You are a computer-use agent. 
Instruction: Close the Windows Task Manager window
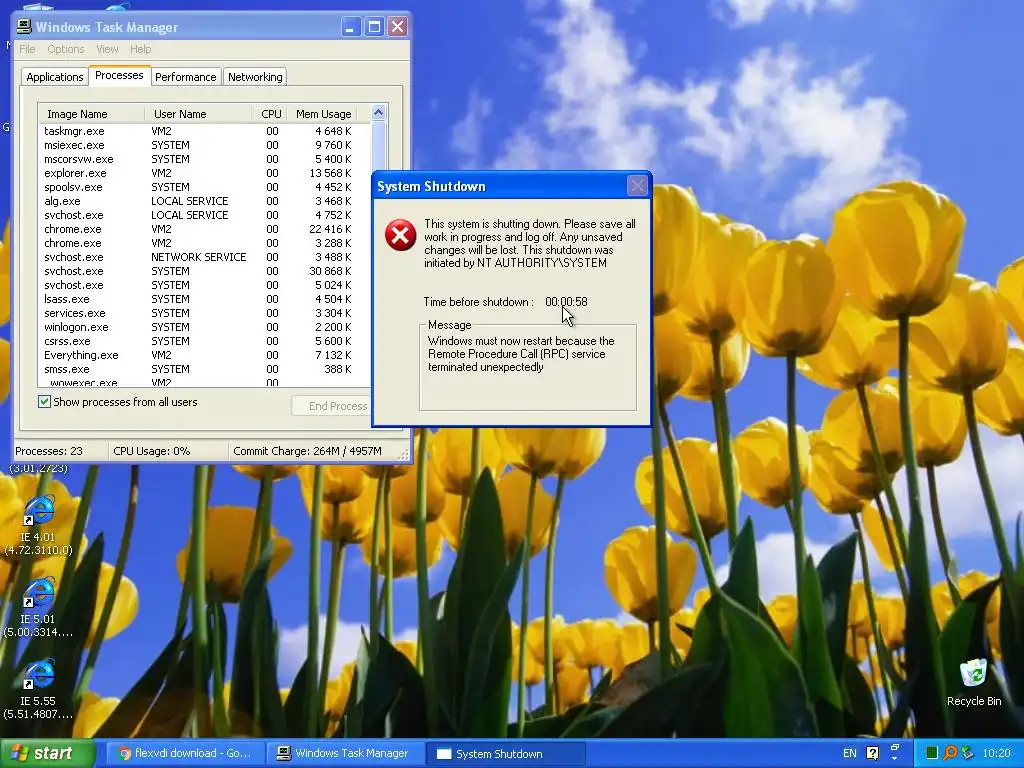coord(398,27)
